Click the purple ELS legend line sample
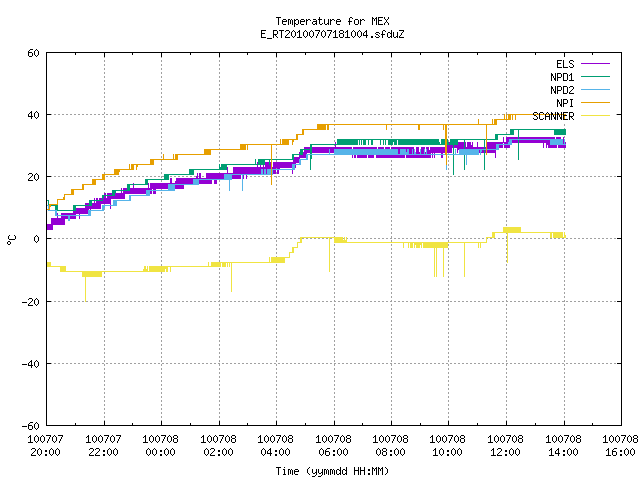 (595, 64)
